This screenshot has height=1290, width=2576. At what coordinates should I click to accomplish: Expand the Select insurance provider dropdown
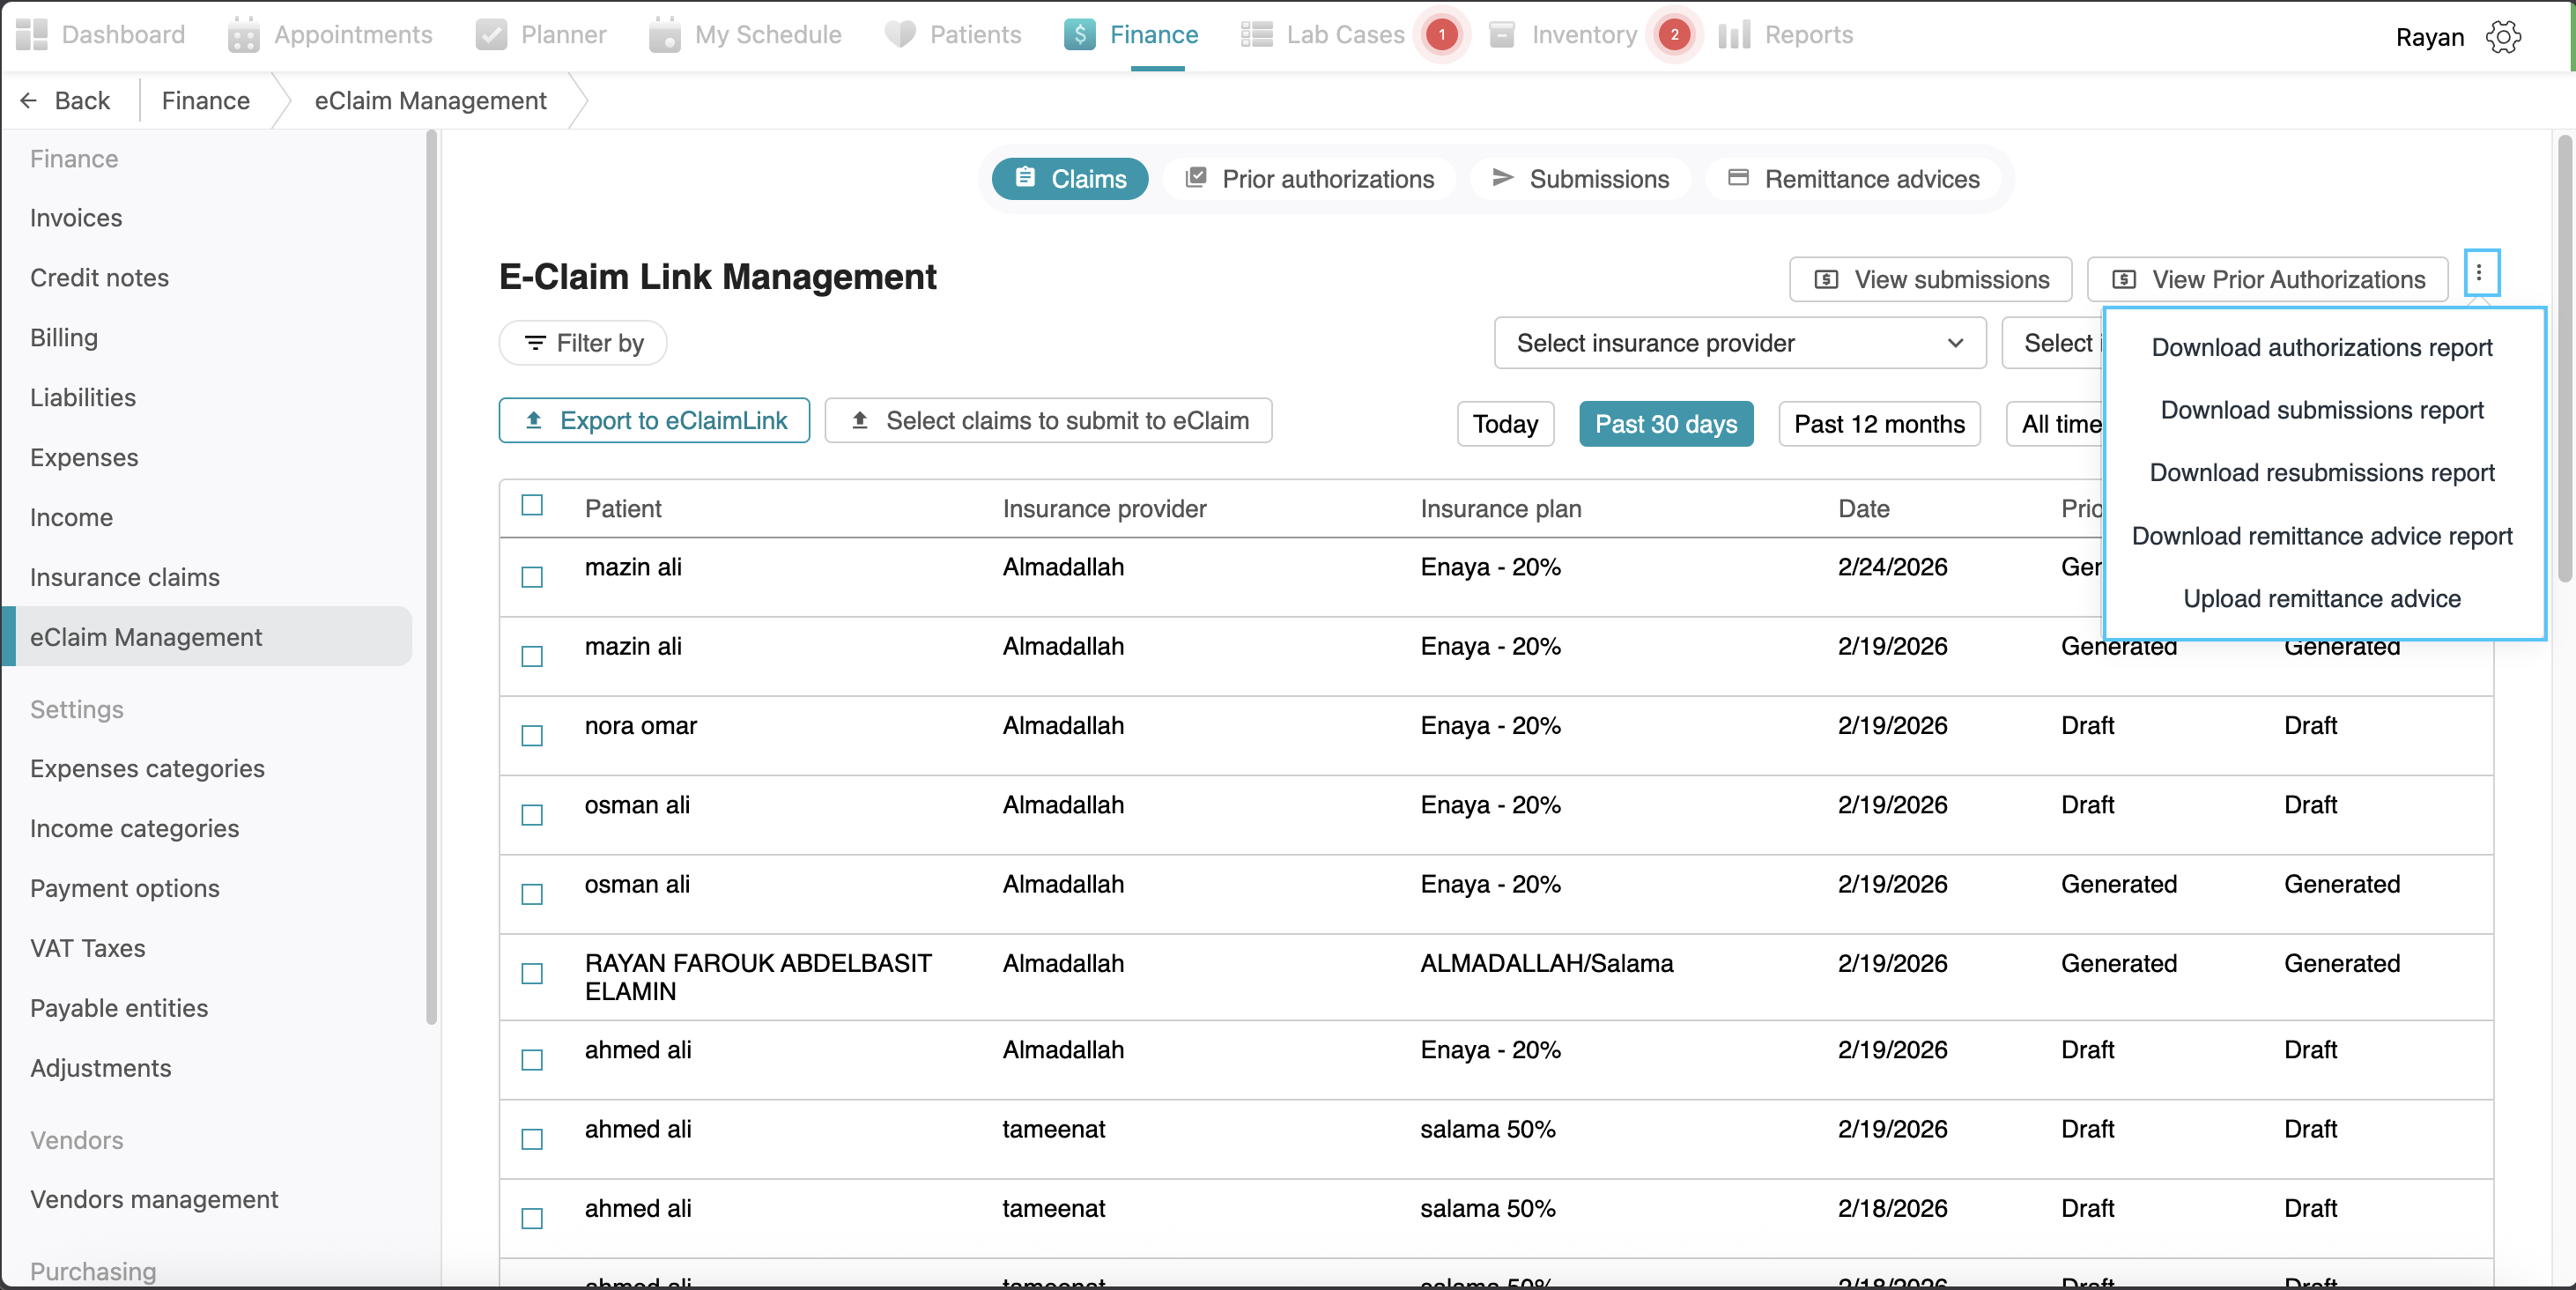point(1739,343)
